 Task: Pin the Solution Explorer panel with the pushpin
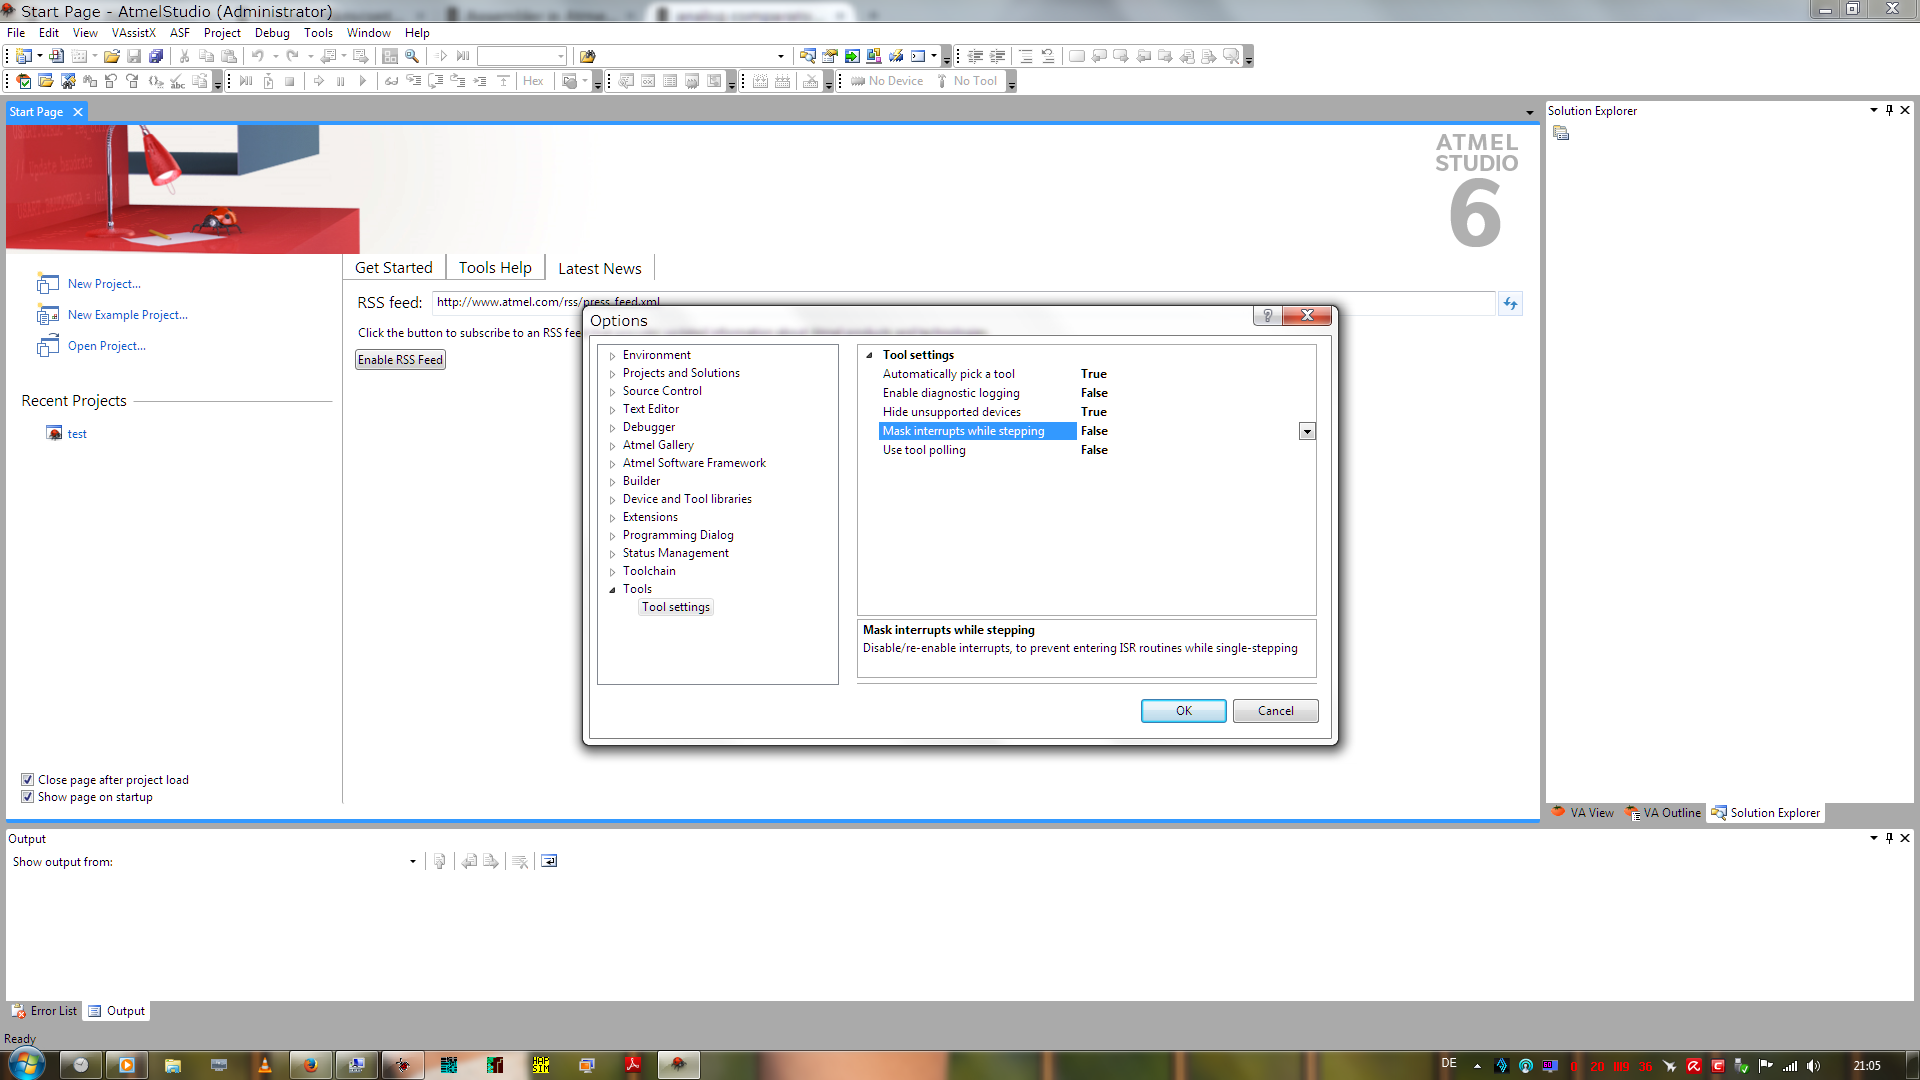[x=1889, y=110]
